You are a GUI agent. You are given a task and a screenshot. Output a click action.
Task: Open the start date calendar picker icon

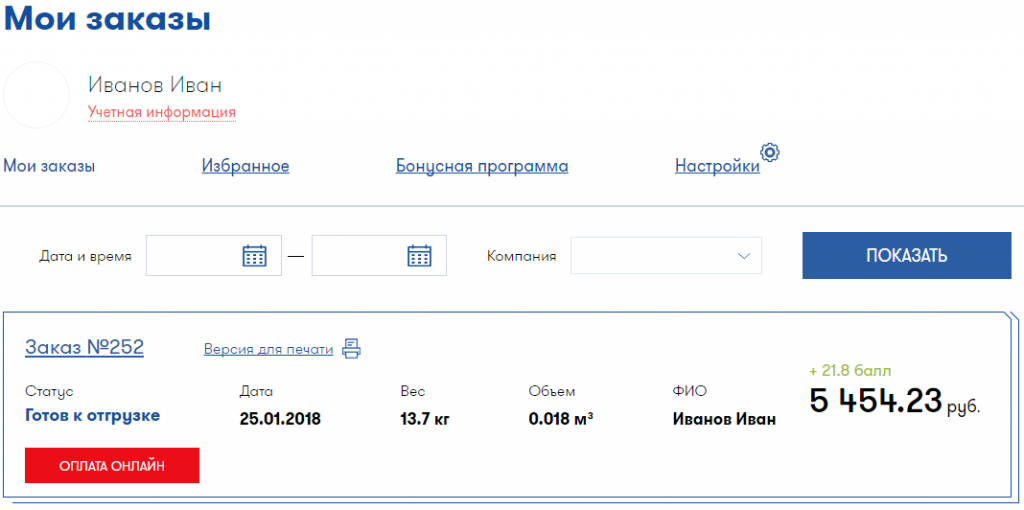255,256
